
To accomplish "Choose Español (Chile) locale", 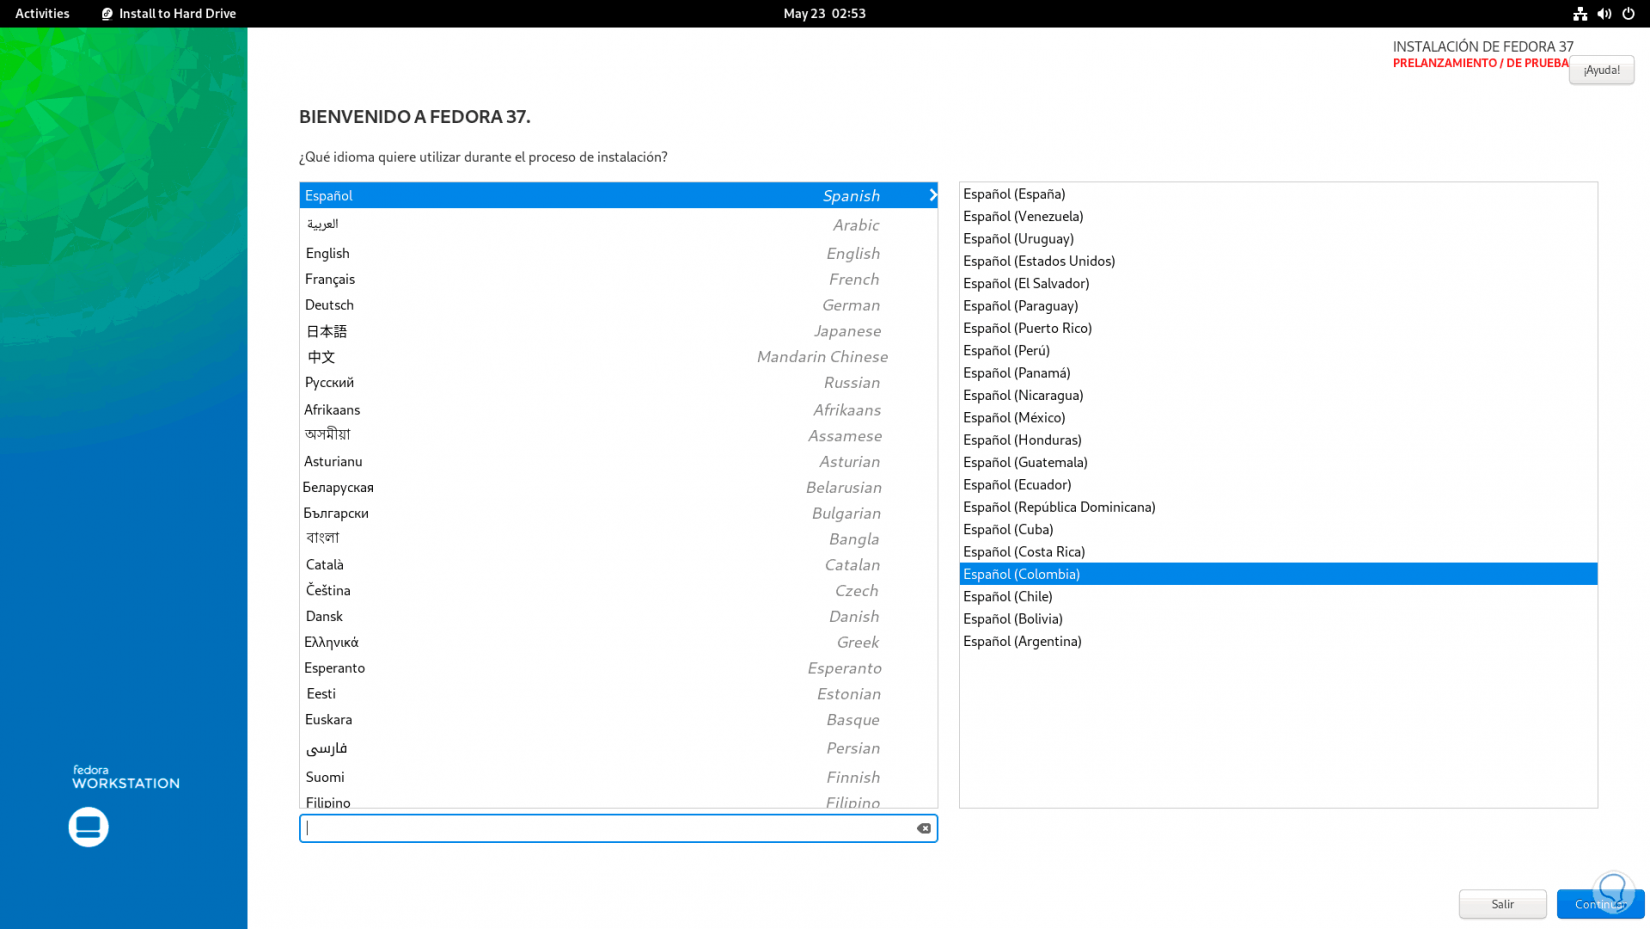I will click(1278, 597).
